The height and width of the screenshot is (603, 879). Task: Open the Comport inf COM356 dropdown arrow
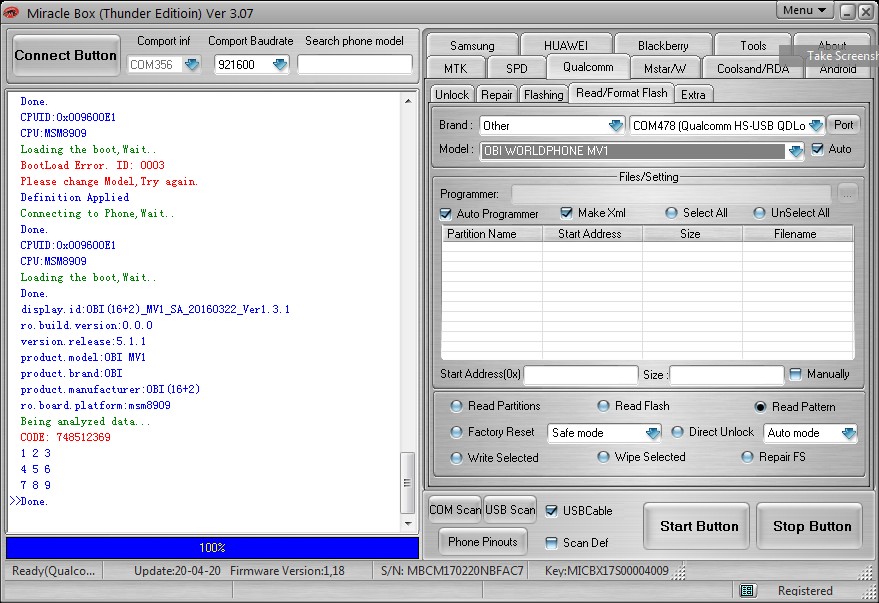(x=192, y=64)
